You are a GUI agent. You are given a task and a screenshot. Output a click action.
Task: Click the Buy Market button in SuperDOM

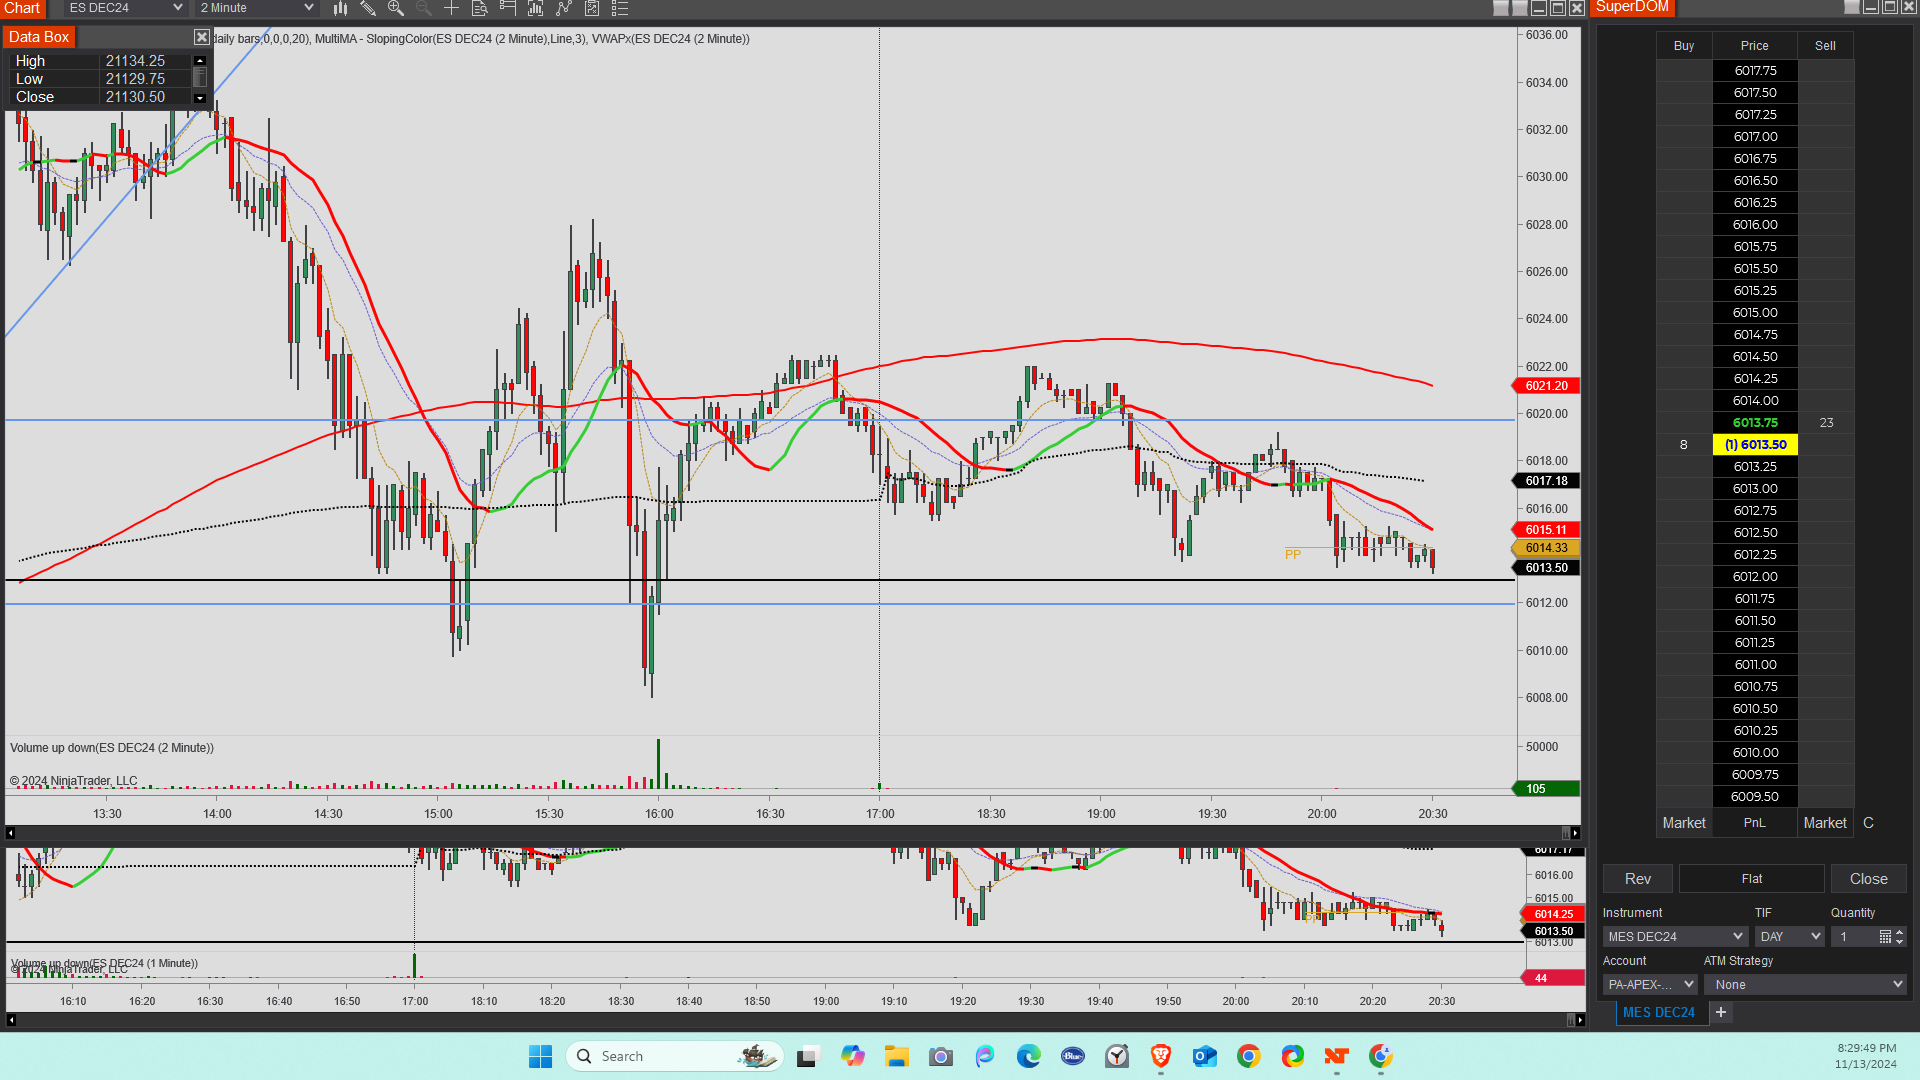[x=1684, y=823]
